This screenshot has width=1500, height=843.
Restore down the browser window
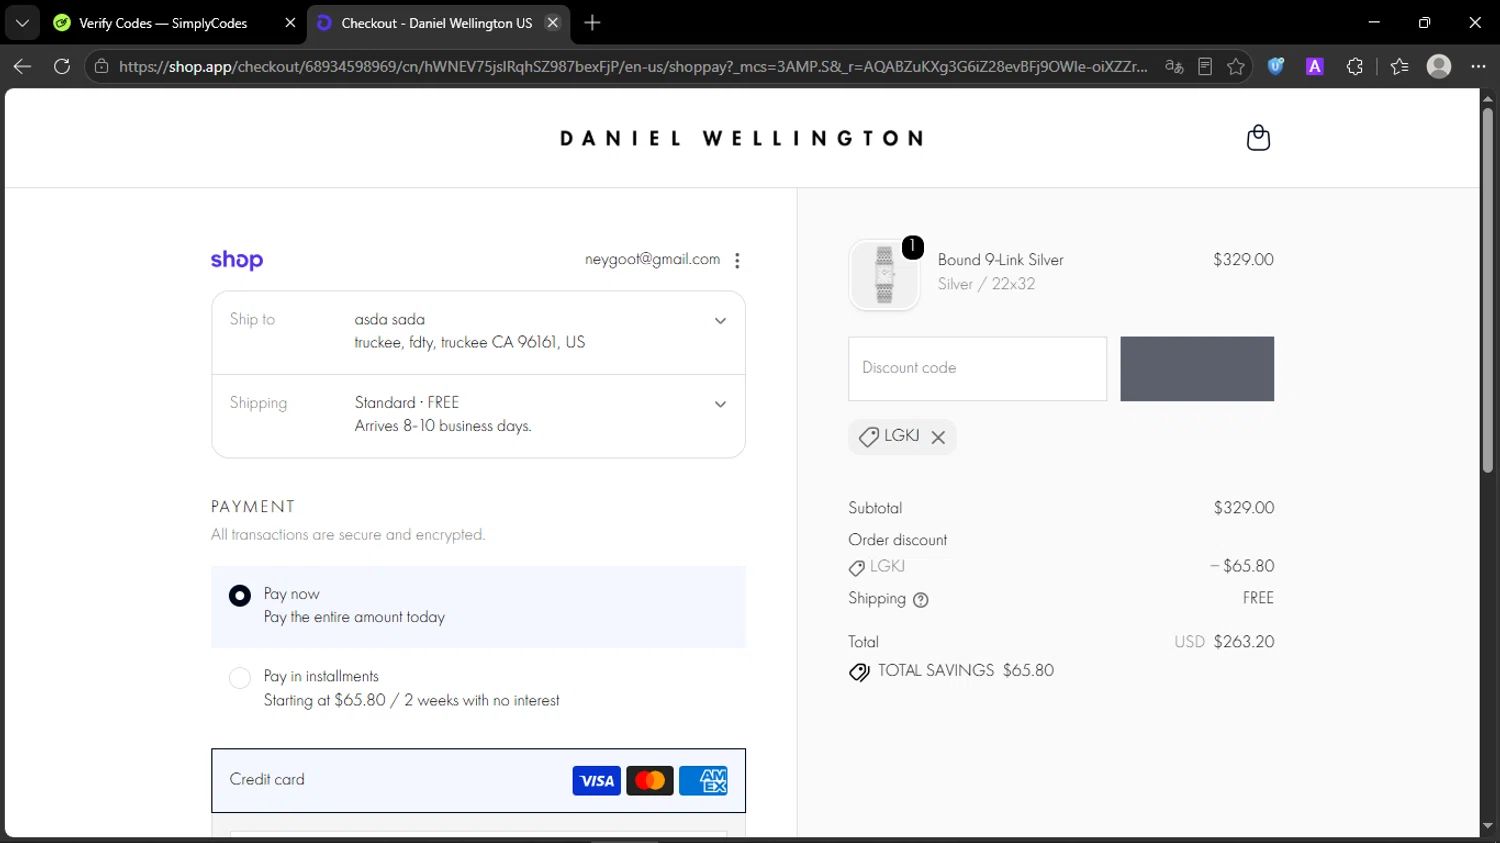(x=1424, y=22)
